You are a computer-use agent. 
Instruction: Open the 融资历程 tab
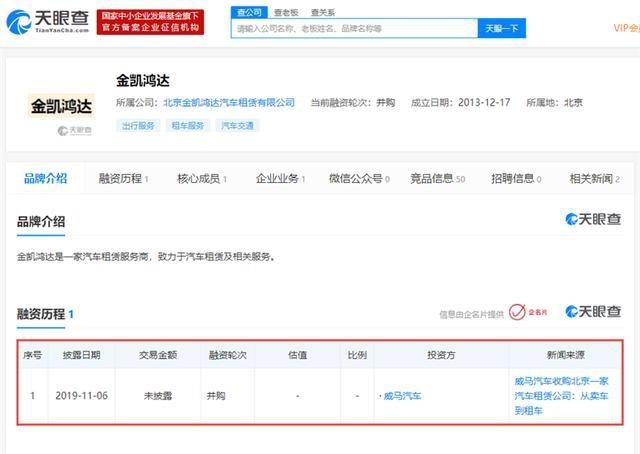[123, 178]
